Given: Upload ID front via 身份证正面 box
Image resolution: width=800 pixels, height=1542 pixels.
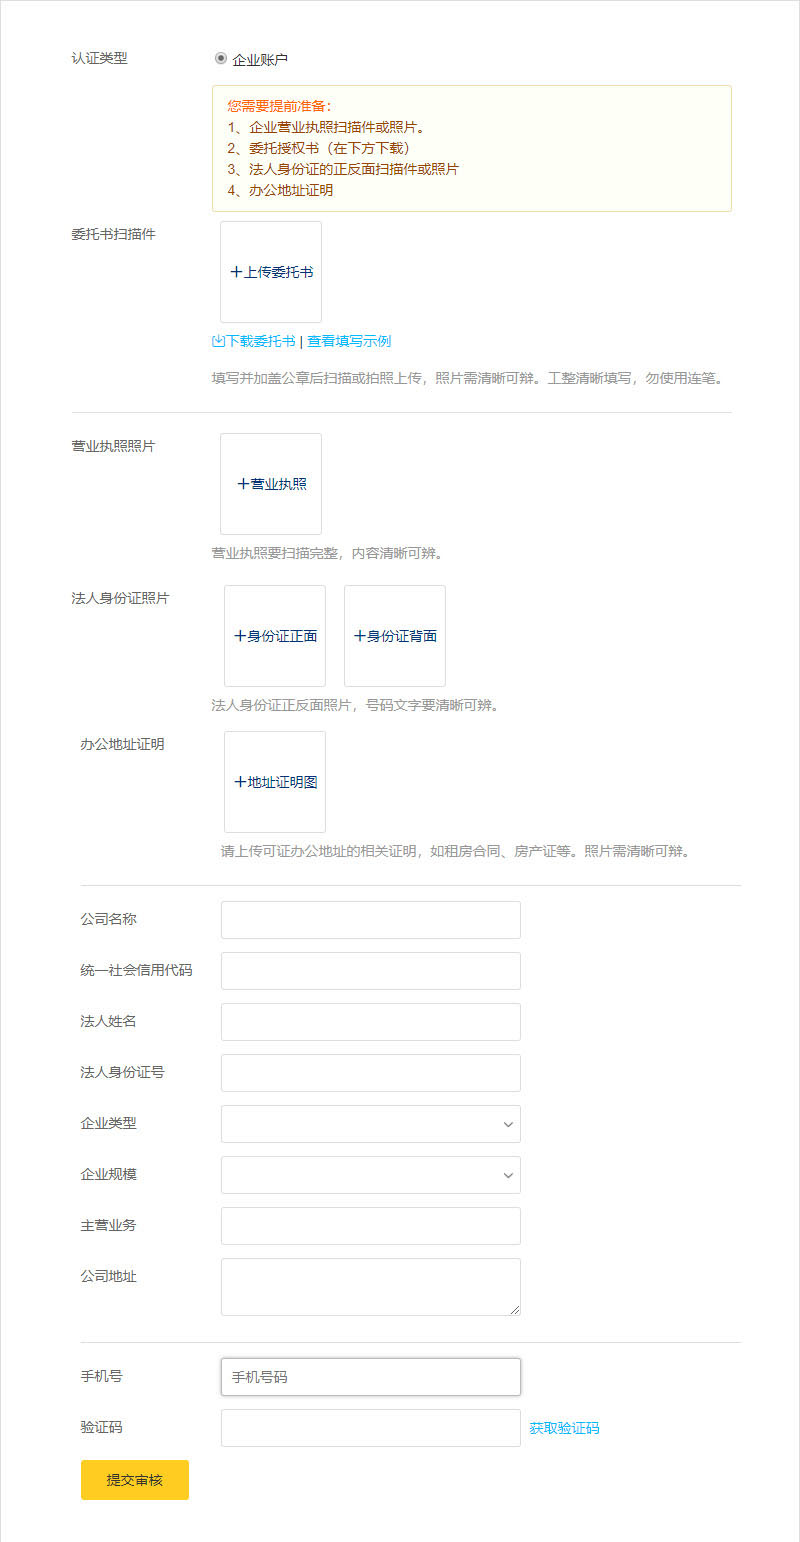Looking at the screenshot, I should pyautogui.click(x=275, y=636).
